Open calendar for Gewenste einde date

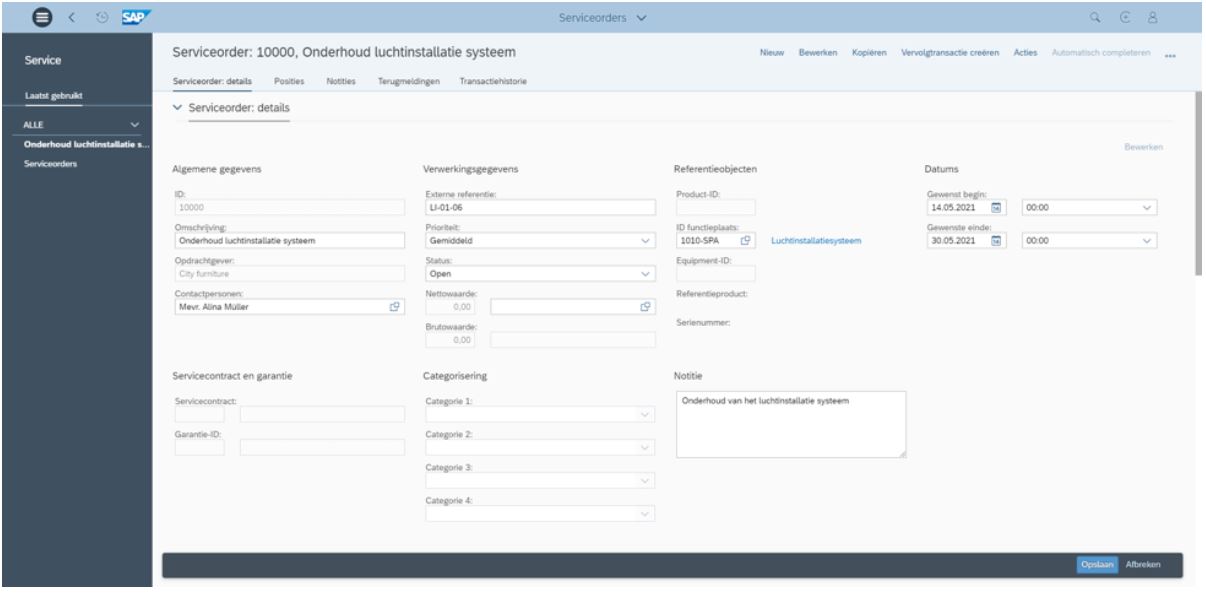pos(996,241)
